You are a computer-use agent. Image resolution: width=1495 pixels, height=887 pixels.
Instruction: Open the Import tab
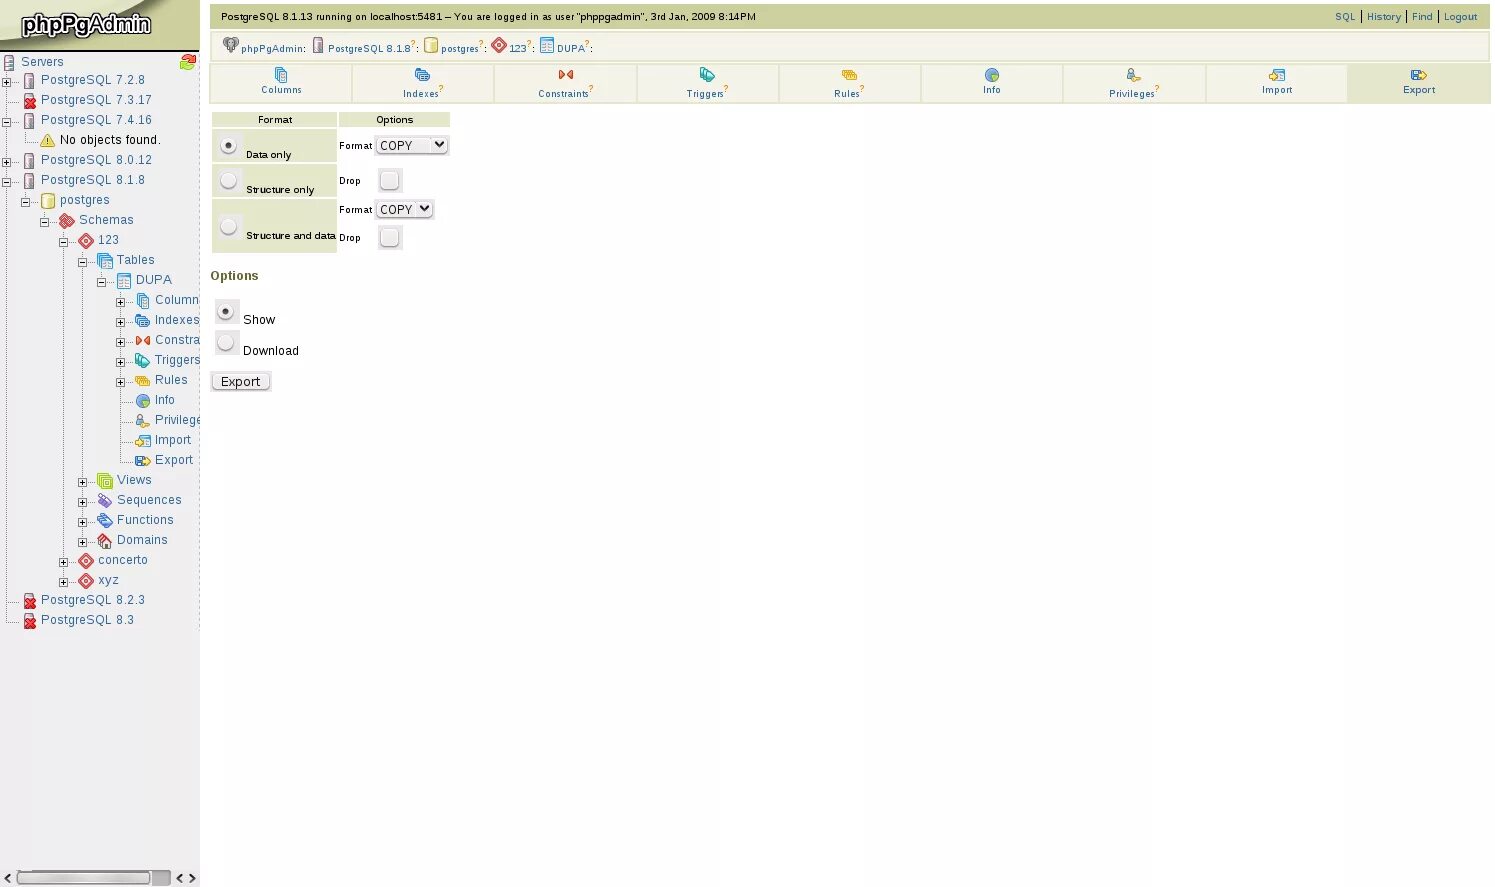[x=1277, y=82]
